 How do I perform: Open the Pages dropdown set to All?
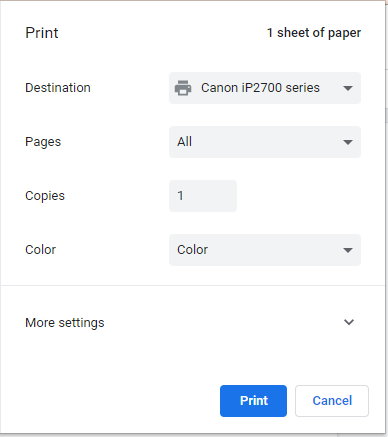click(265, 142)
